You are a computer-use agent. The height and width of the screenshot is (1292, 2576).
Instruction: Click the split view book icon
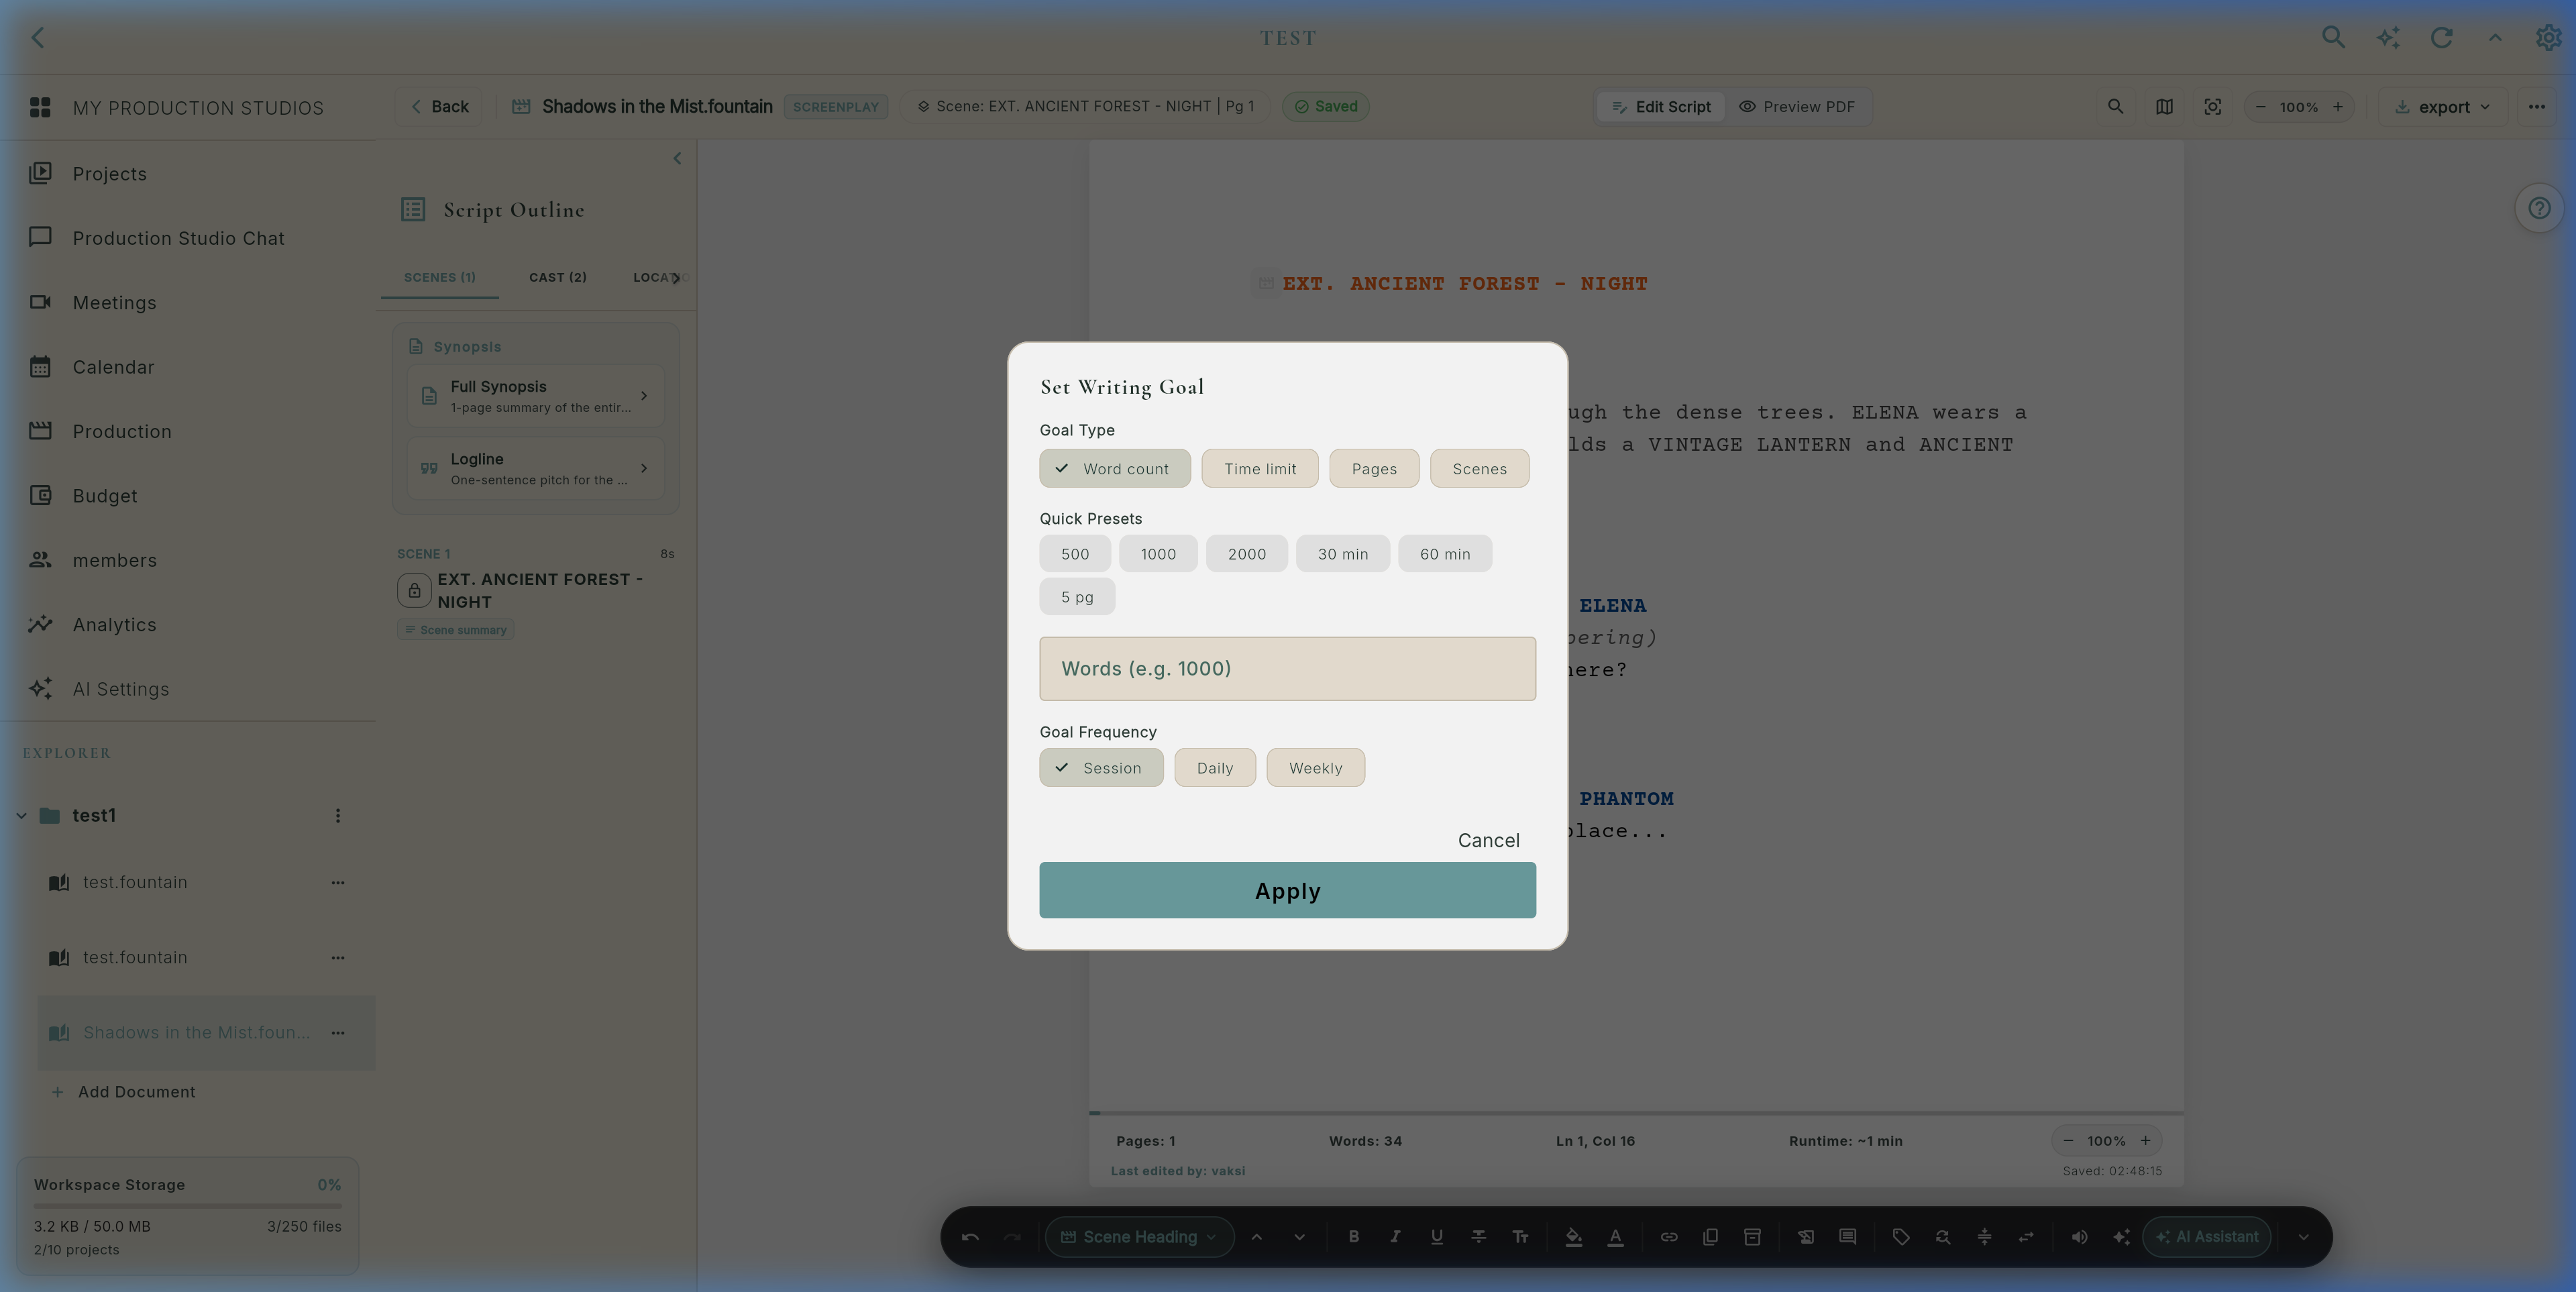click(2164, 106)
